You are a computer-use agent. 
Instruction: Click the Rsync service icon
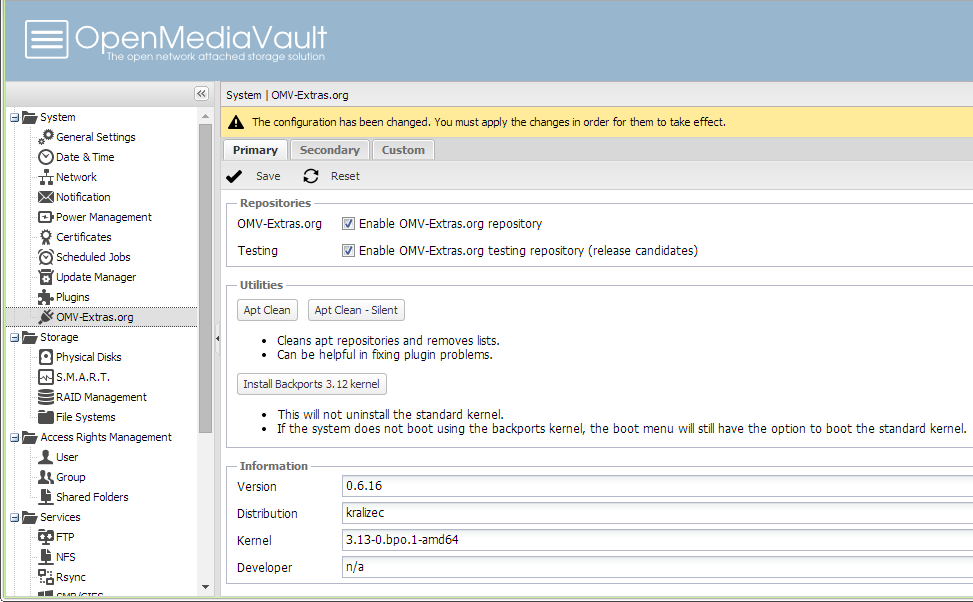(x=46, y=577)
